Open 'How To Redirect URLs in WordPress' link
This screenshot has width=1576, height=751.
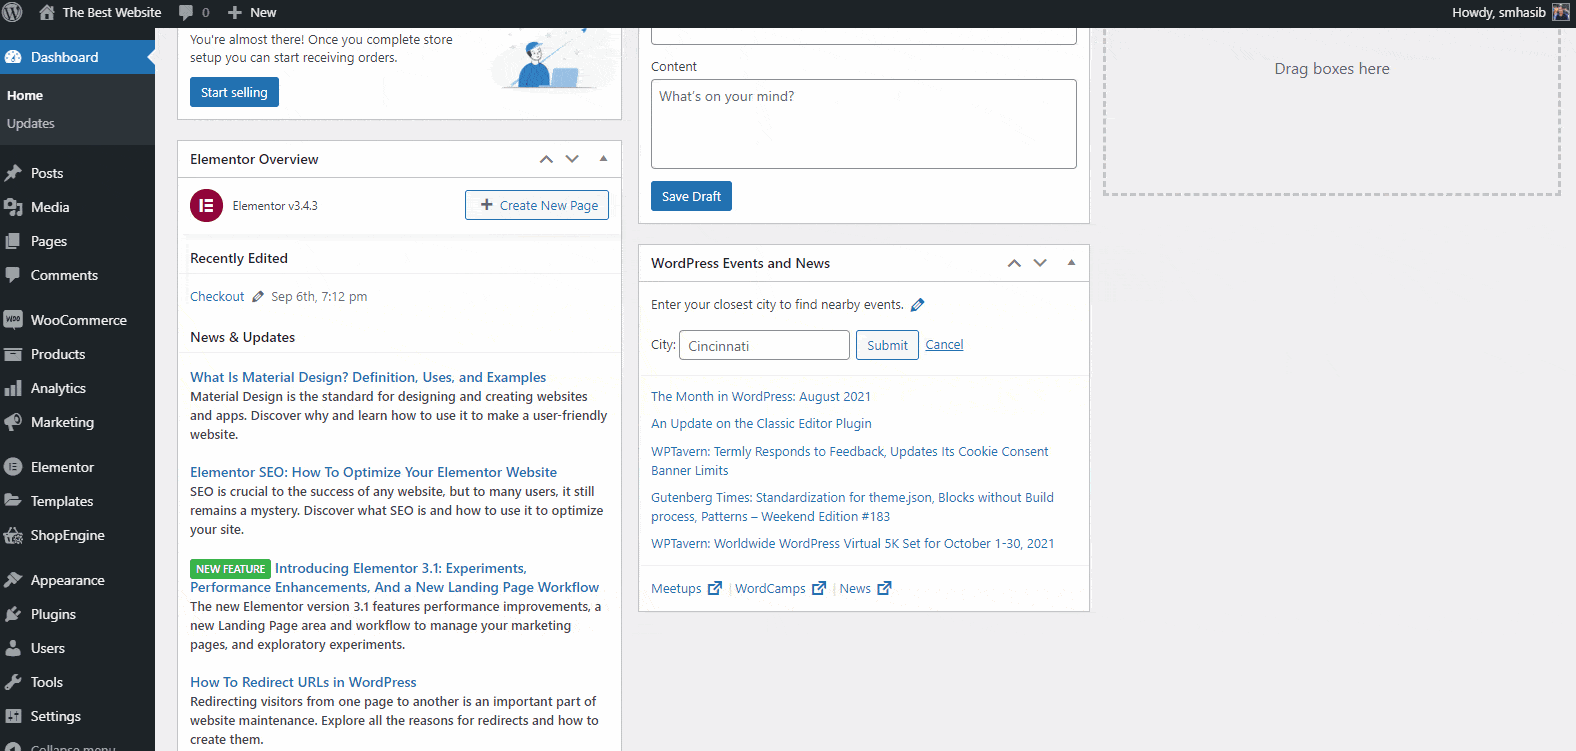pyautogui.click(x=303, y=682)
